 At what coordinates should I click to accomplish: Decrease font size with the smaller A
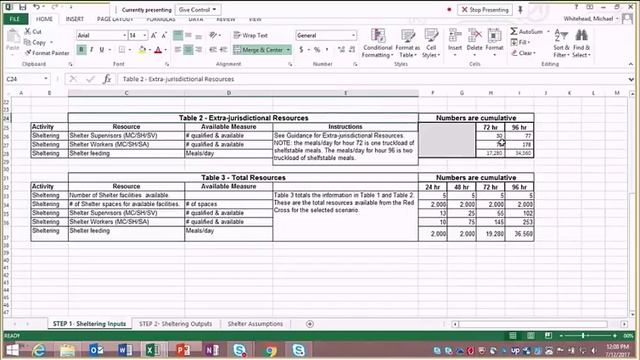tap(164, 36)
